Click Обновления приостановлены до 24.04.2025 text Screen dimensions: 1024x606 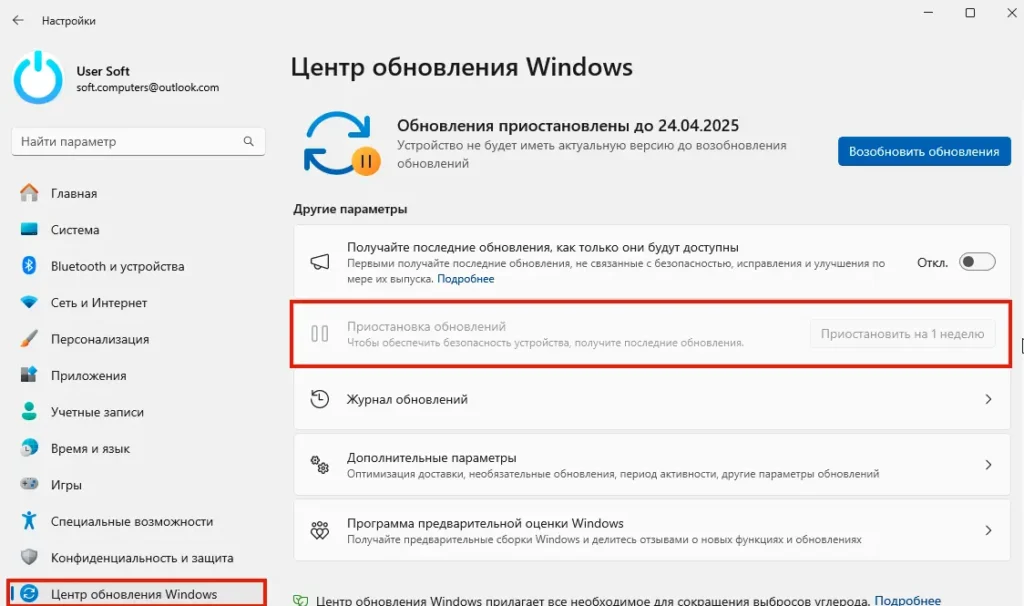568,125
